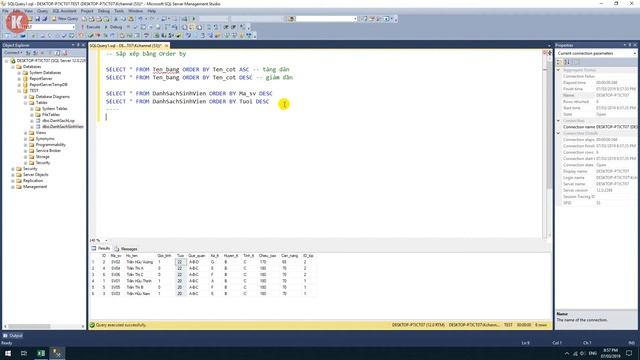This screenshot has width=640, height=360.
Task: Click the Ma_sv column header in results
Action: pyautogui.click(x=116, y=256)
